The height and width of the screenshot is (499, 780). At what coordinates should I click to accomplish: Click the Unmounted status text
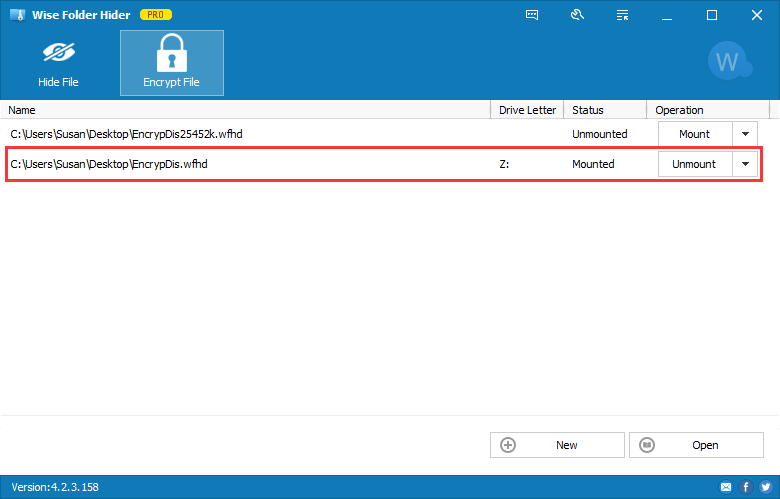[599, 134]
